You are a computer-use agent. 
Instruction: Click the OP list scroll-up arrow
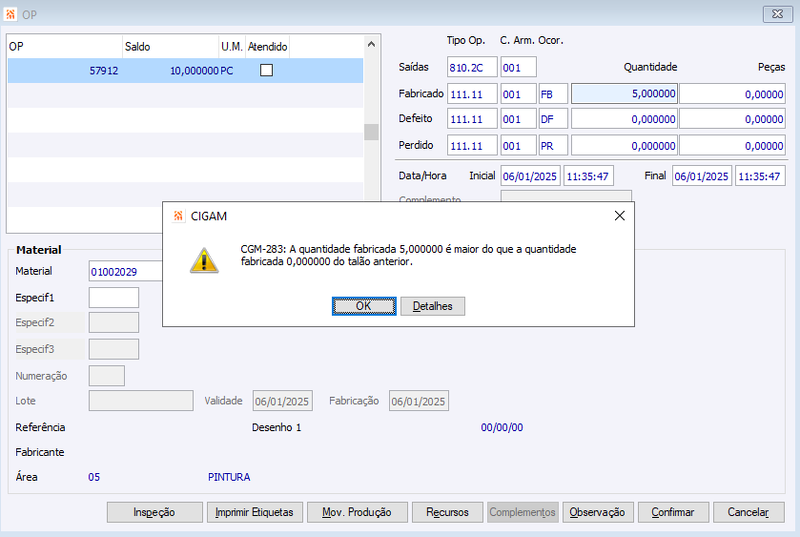[x=371, y=45]
